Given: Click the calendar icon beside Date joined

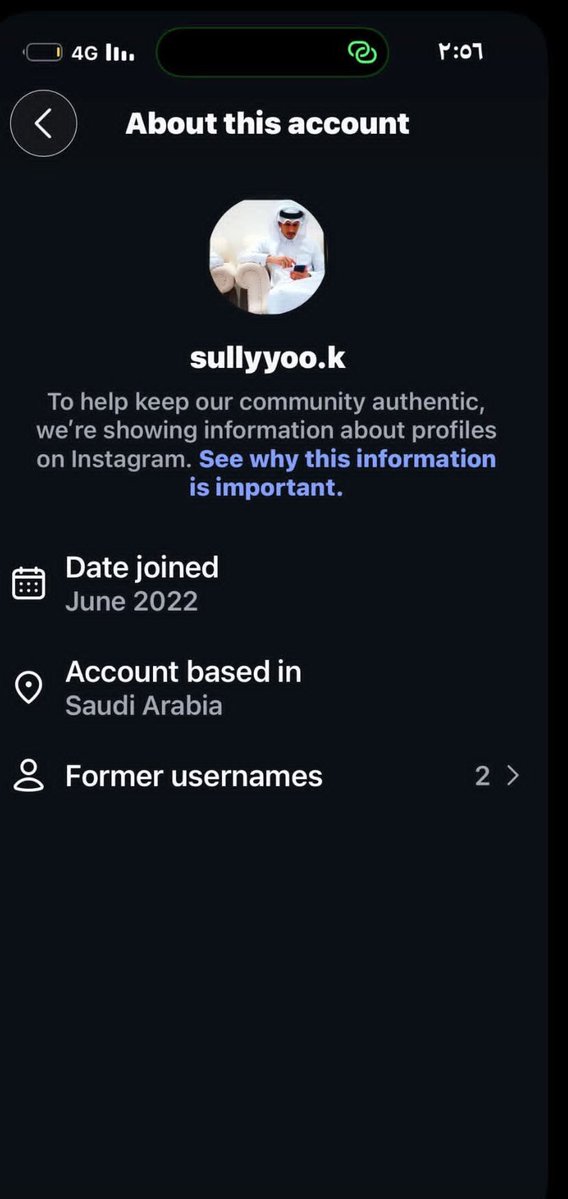Looking at the screenshot, I should click(29, 583).
